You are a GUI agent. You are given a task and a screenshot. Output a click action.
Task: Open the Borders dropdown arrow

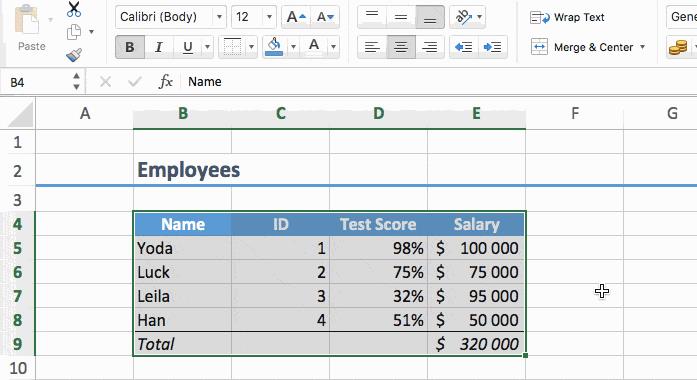(251, 47)
